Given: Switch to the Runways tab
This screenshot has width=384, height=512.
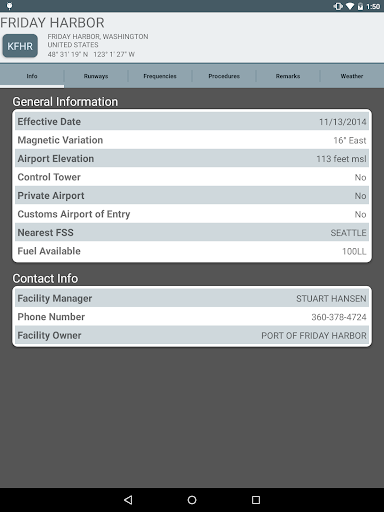Looking at the screenshot, I should pos(96,76).
